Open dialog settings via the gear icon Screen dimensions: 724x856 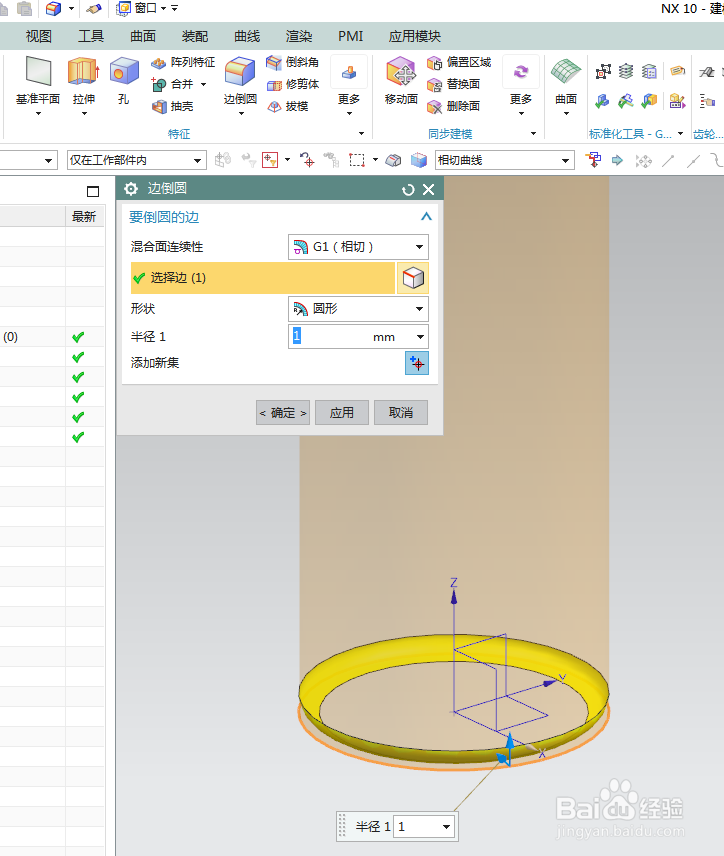click(x=131, y=189)
